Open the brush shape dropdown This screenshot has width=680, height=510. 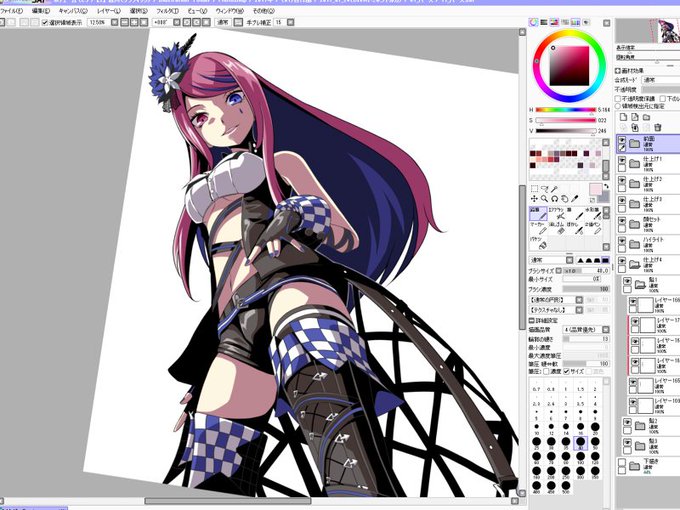click(579, 300)
